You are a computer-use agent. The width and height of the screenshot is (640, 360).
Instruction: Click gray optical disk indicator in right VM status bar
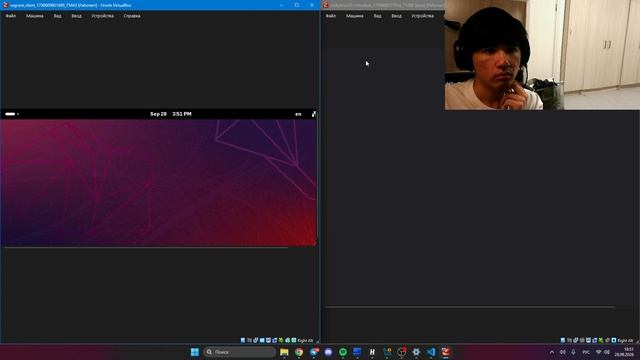click(569, 340)
